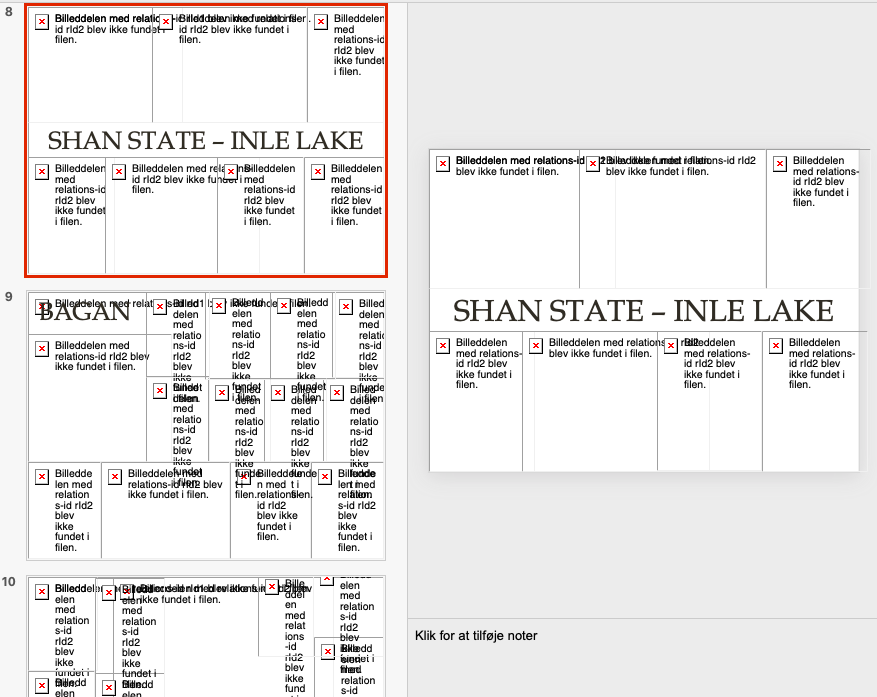Click the BAGAN title on slide 9 thumbnail

click(84, 312)
